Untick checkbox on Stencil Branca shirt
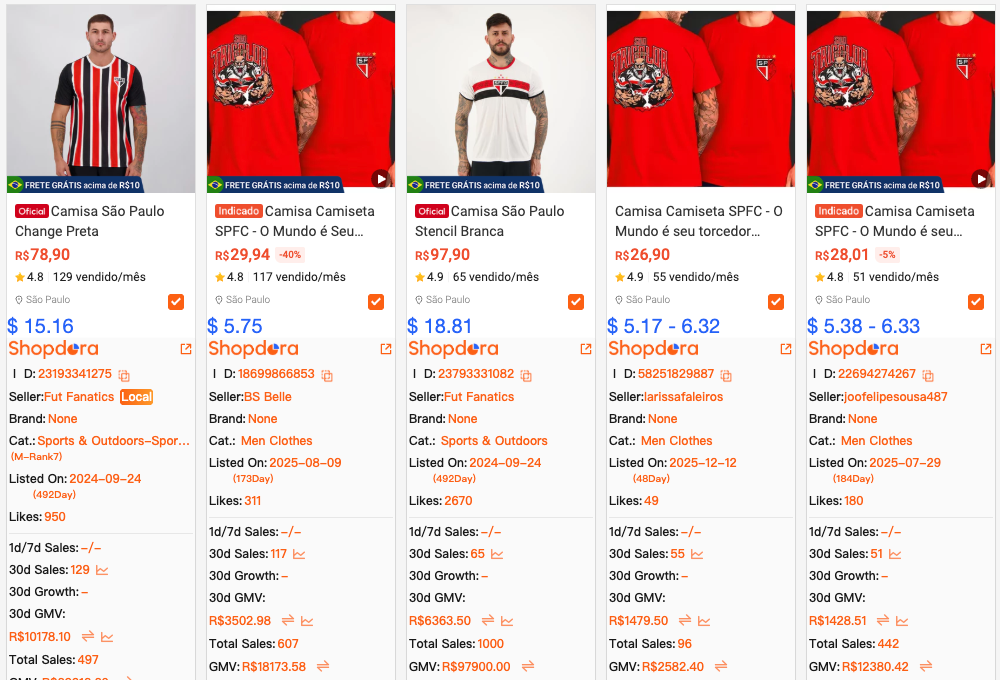 [x=576, y=302]
